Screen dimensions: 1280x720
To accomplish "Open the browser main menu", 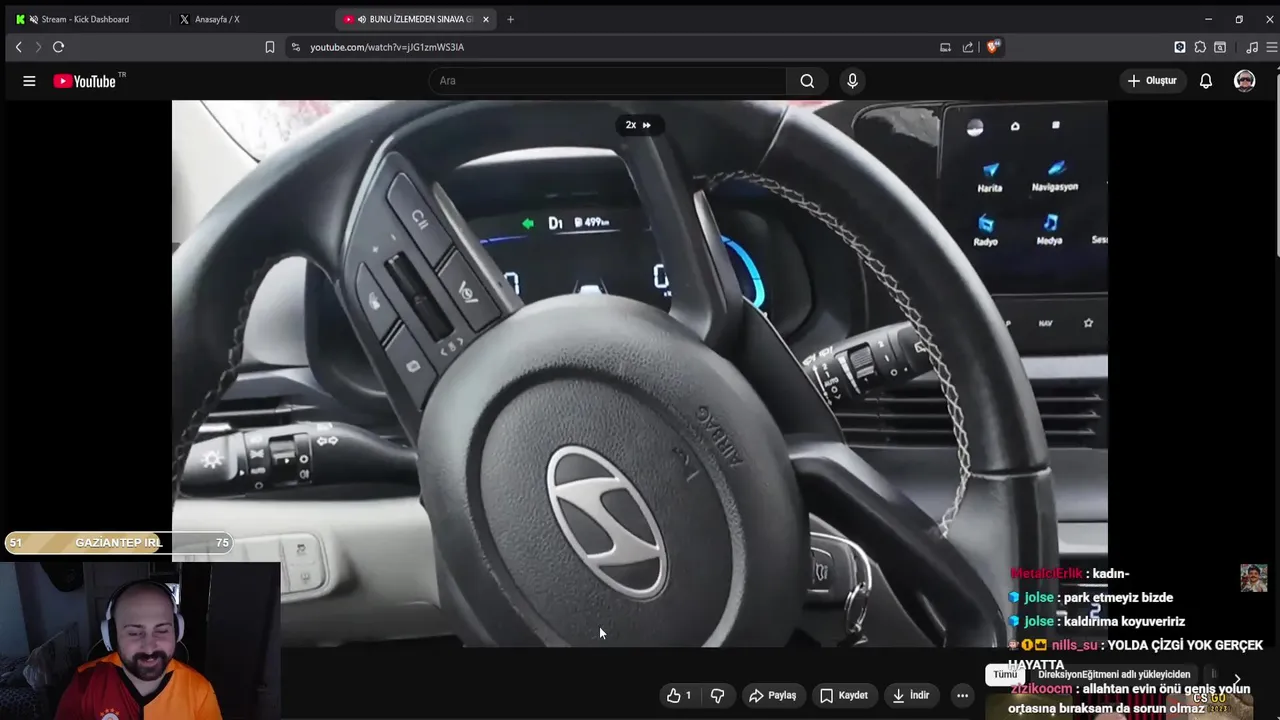I will (1272, 47).
